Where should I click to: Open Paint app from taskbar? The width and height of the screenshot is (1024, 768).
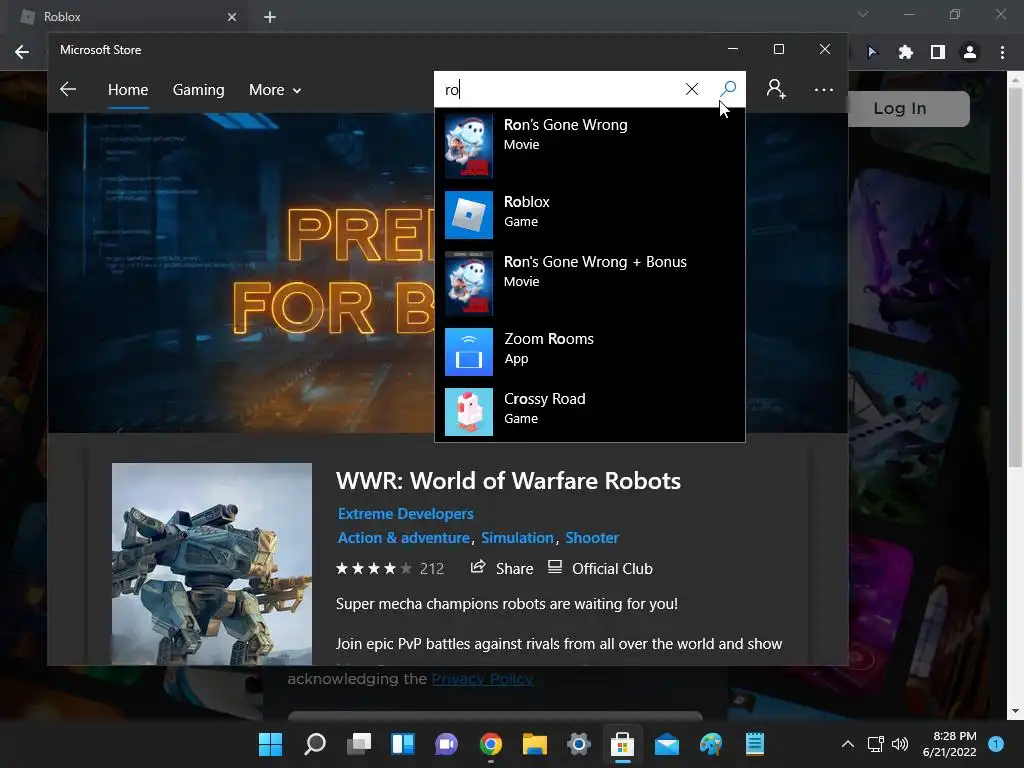coord(711,744)
